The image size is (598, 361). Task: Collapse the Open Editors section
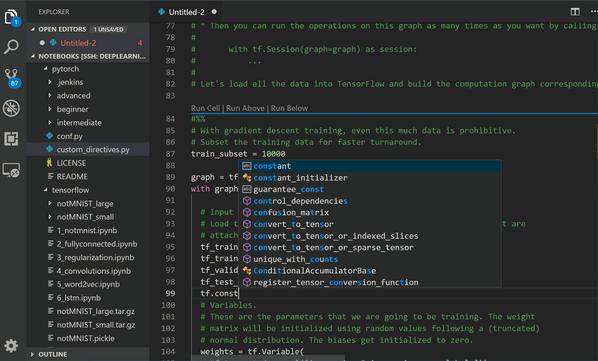pos(33,29)
